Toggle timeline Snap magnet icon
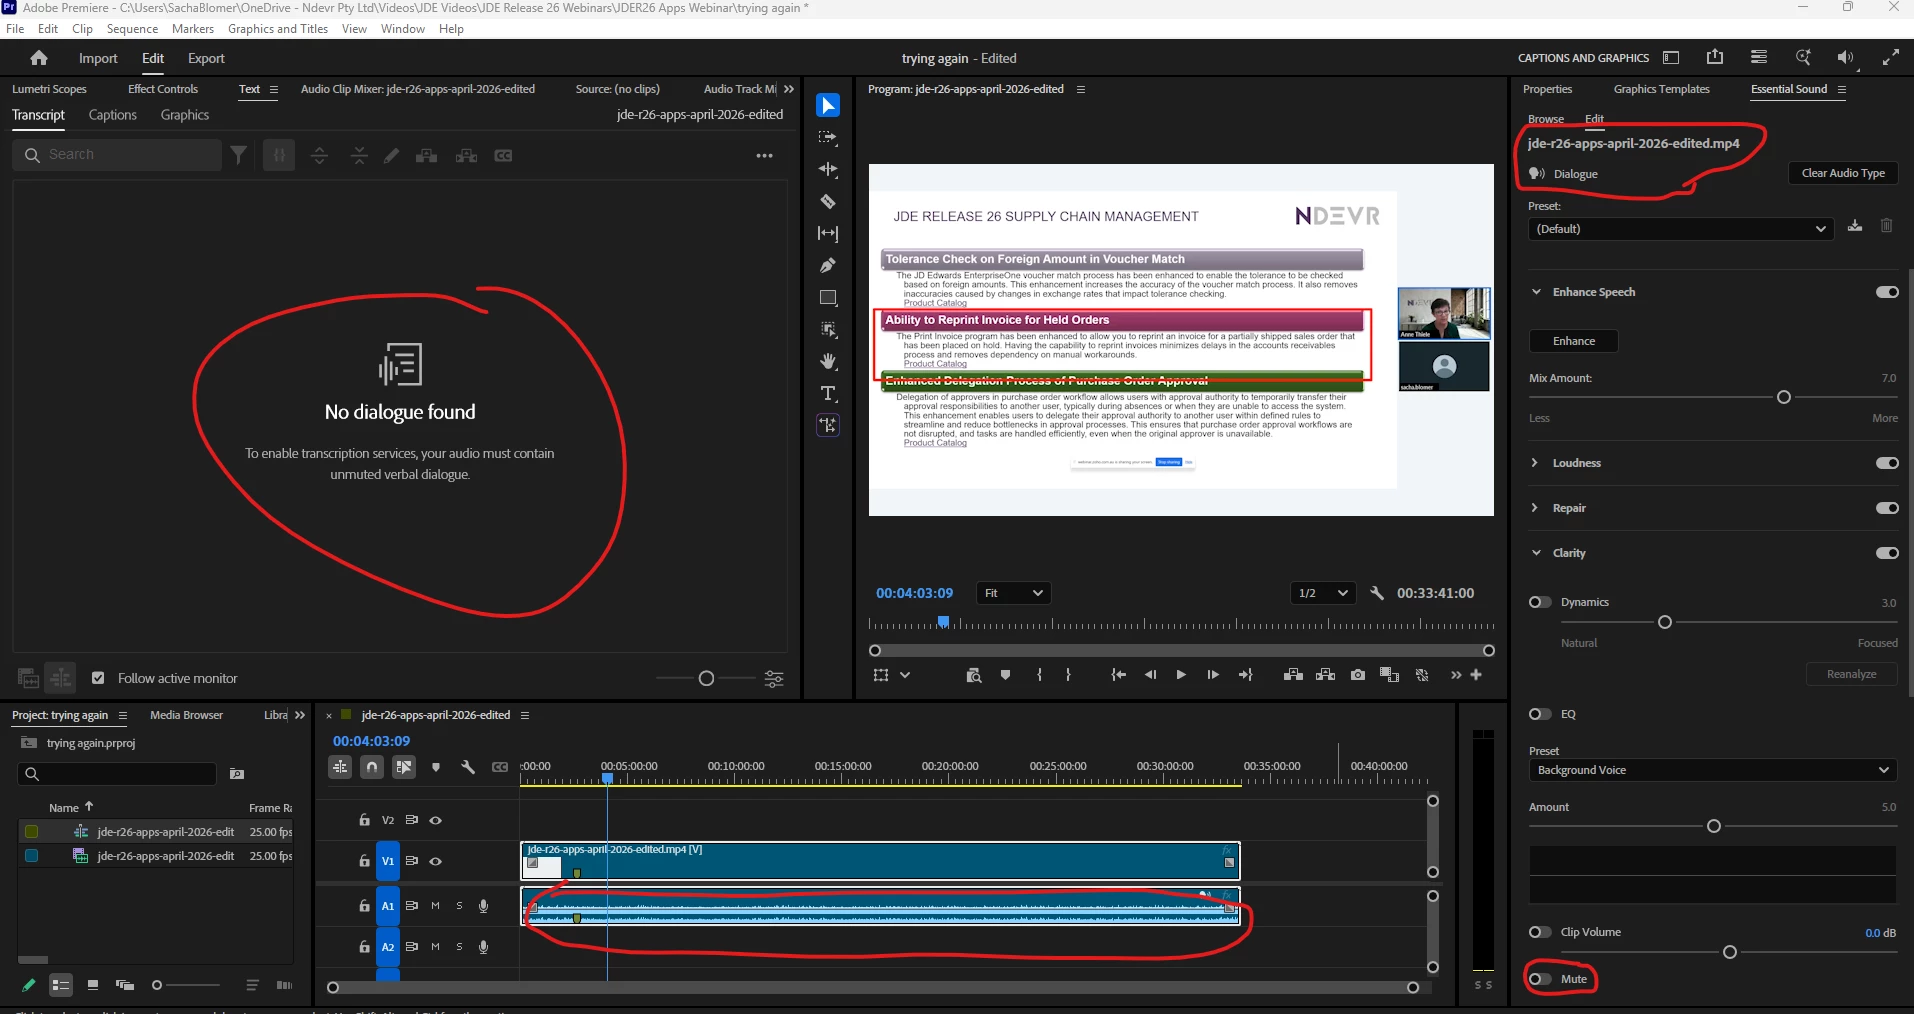Viewport: 1914px width, 1014px height. point(372,767)
